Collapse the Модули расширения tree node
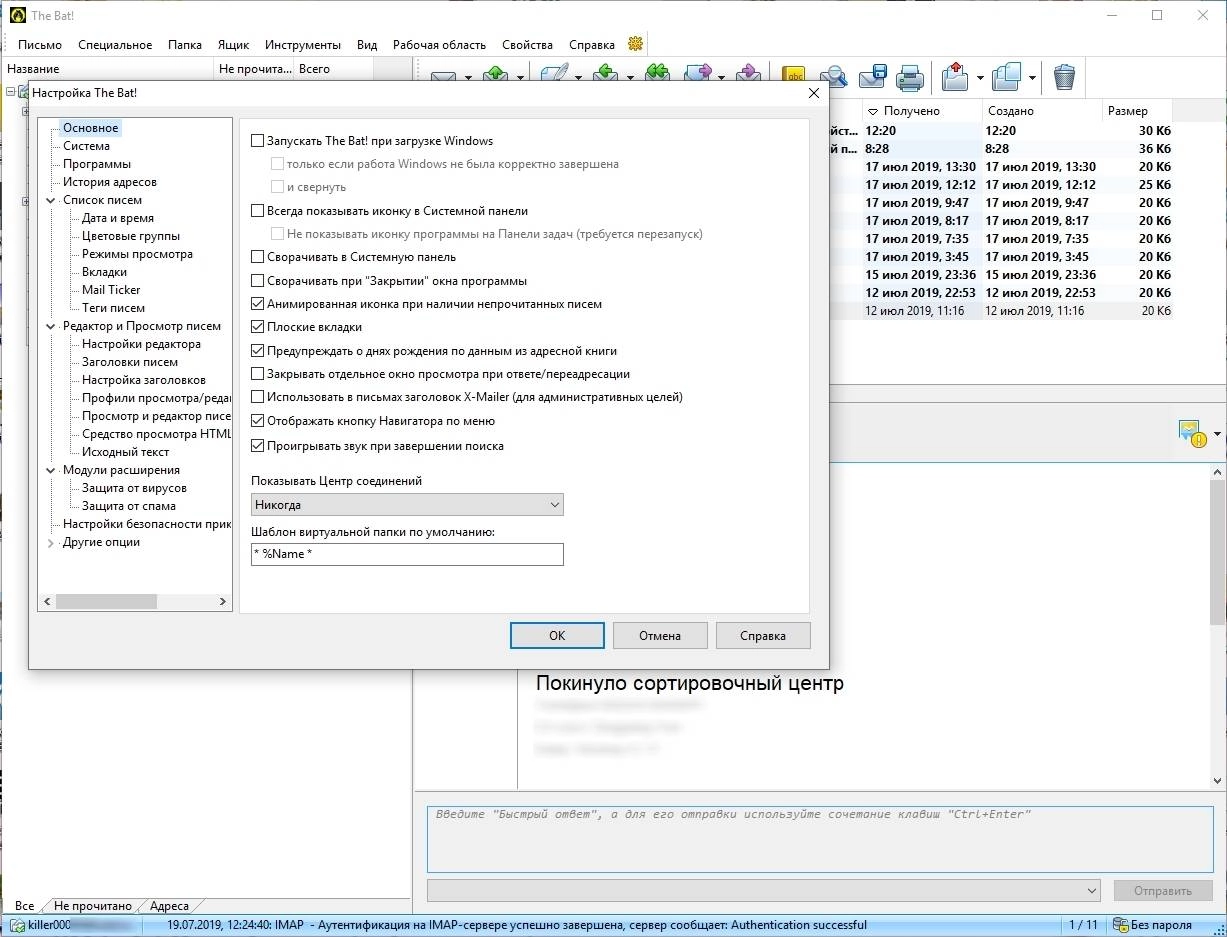 click(x=51, y=470)
